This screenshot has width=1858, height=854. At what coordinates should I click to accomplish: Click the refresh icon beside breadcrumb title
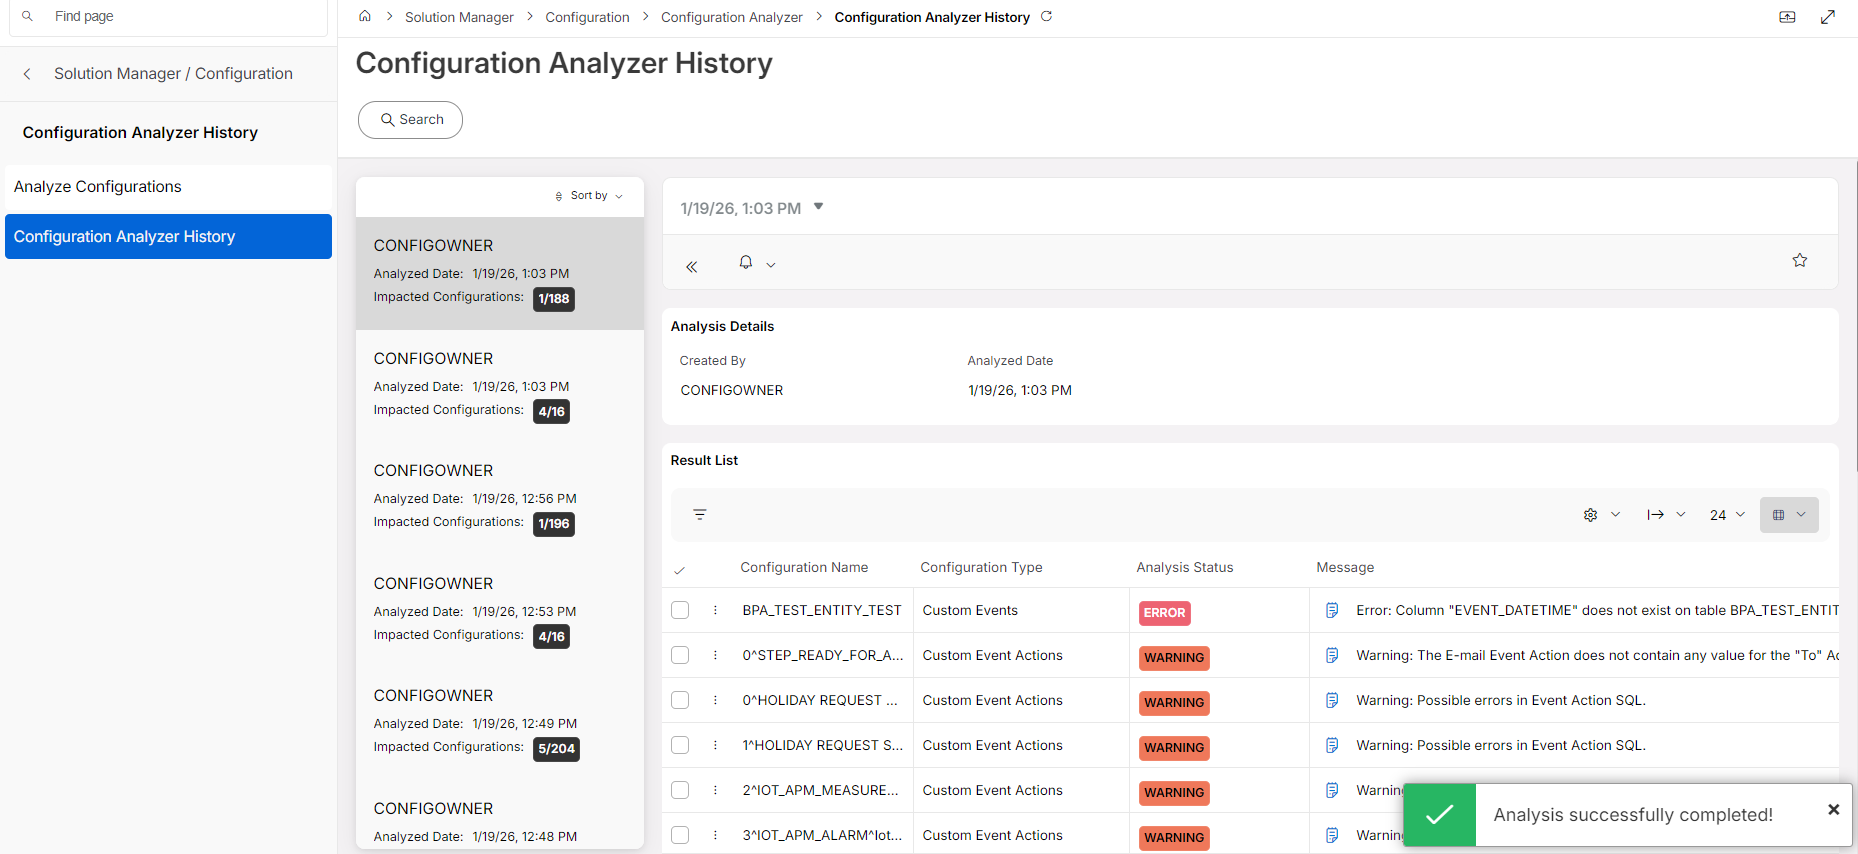1046,16
